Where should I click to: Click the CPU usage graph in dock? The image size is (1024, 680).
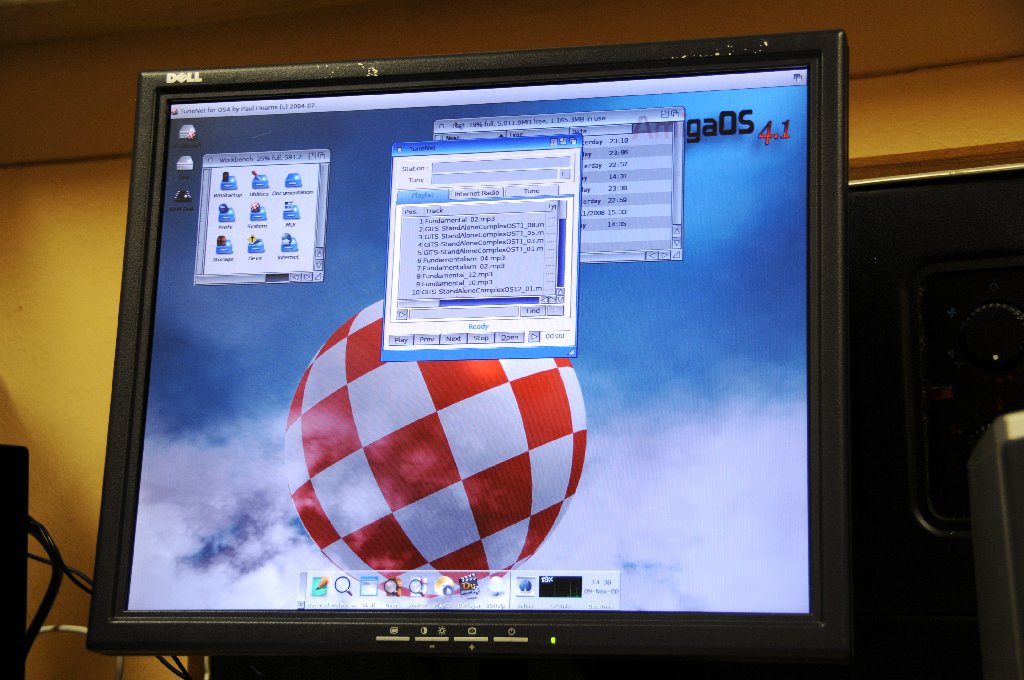(560, 587)
